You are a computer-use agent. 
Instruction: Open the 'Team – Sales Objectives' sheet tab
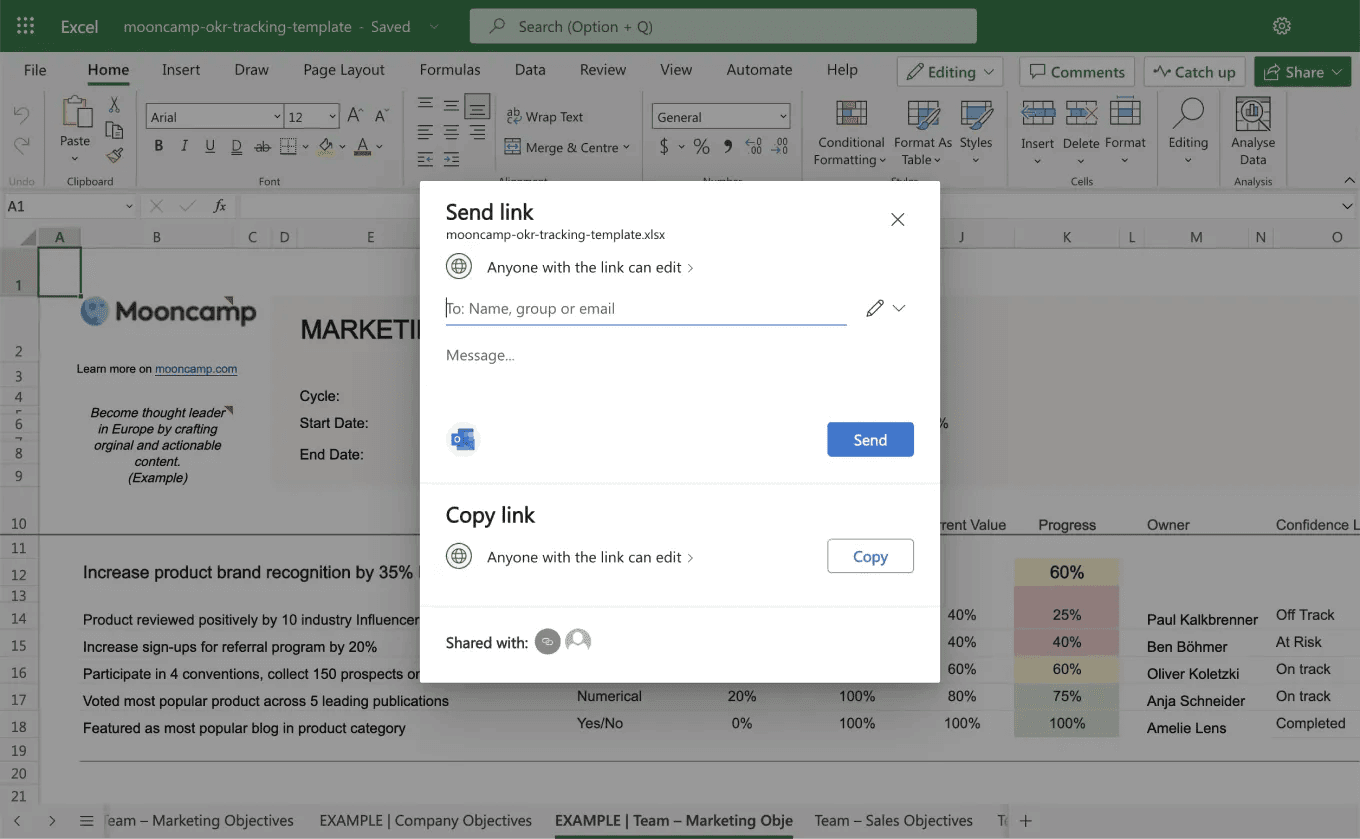[x=893, y=820]
